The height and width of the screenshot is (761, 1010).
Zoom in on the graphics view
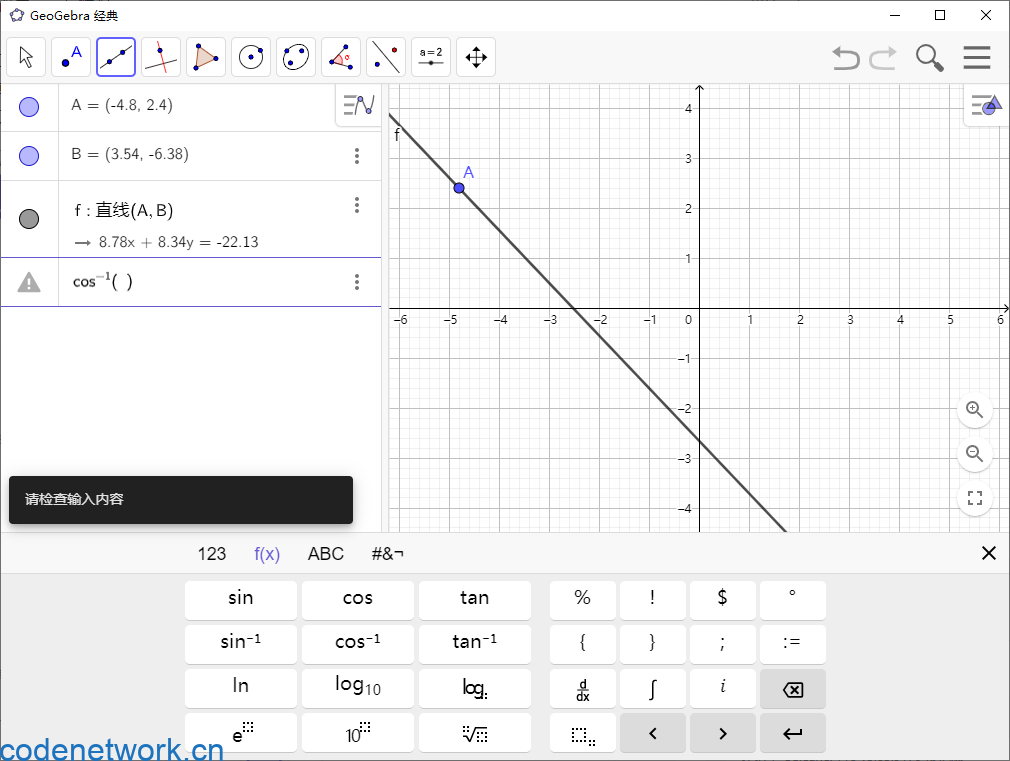(x=975, y=410)
